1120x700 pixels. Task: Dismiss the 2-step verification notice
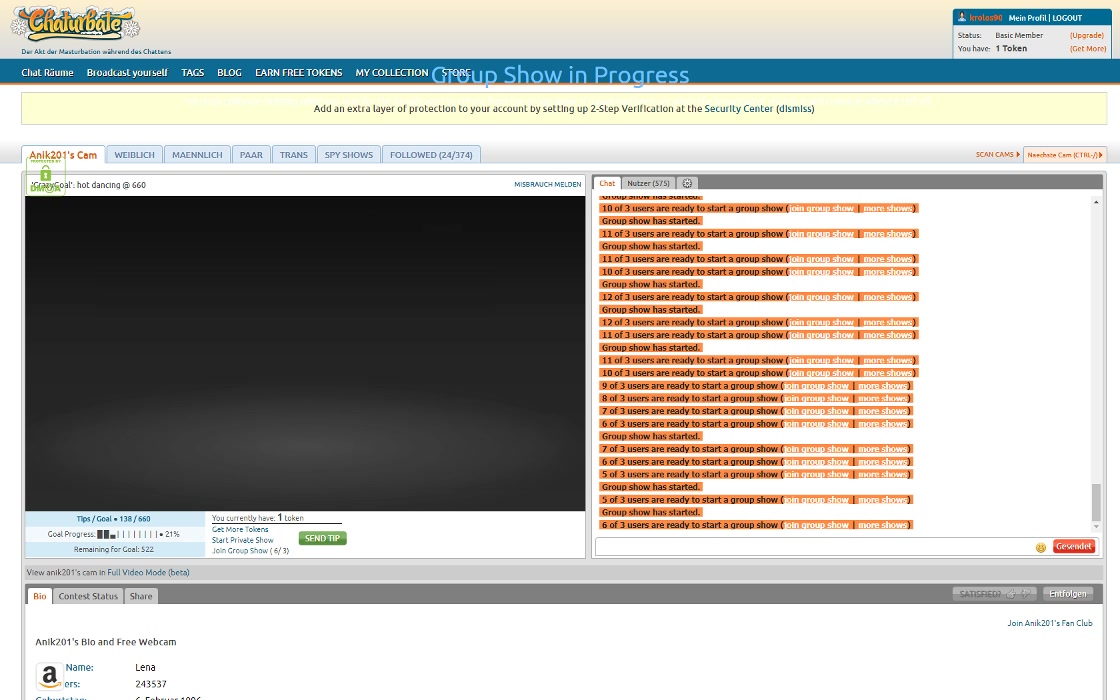[794, 109]
